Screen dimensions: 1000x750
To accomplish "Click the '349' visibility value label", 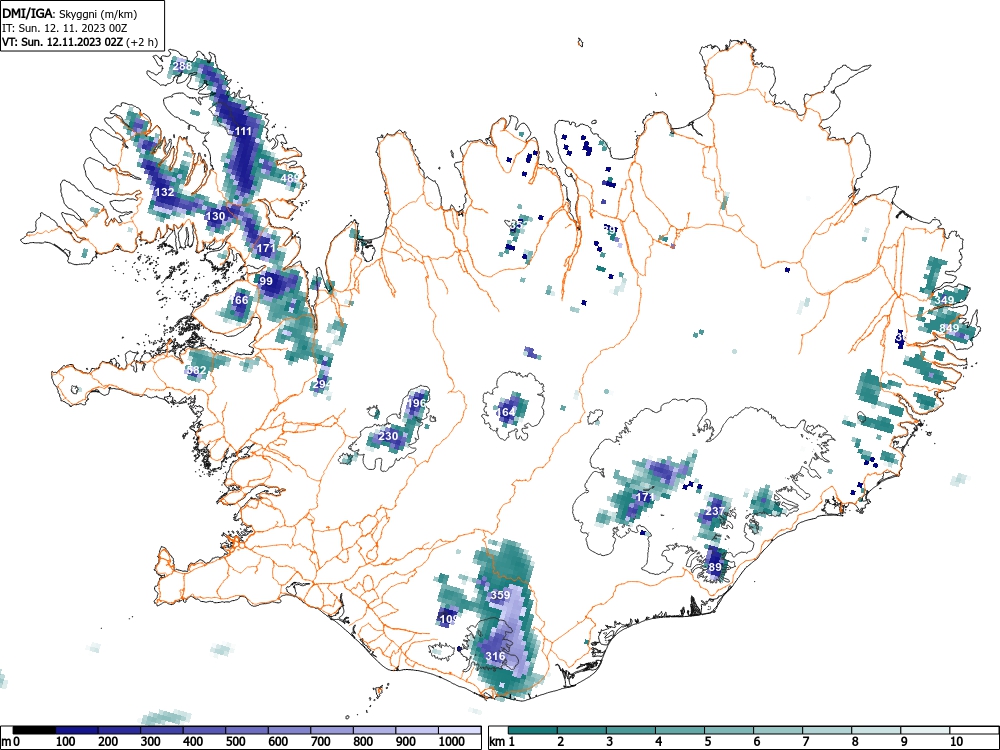I will (945, 300).
